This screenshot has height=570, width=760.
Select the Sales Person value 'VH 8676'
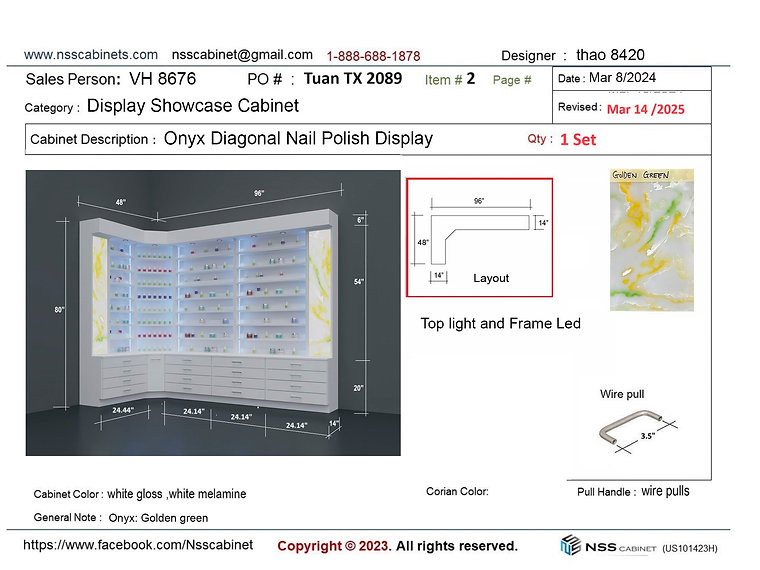162,79
